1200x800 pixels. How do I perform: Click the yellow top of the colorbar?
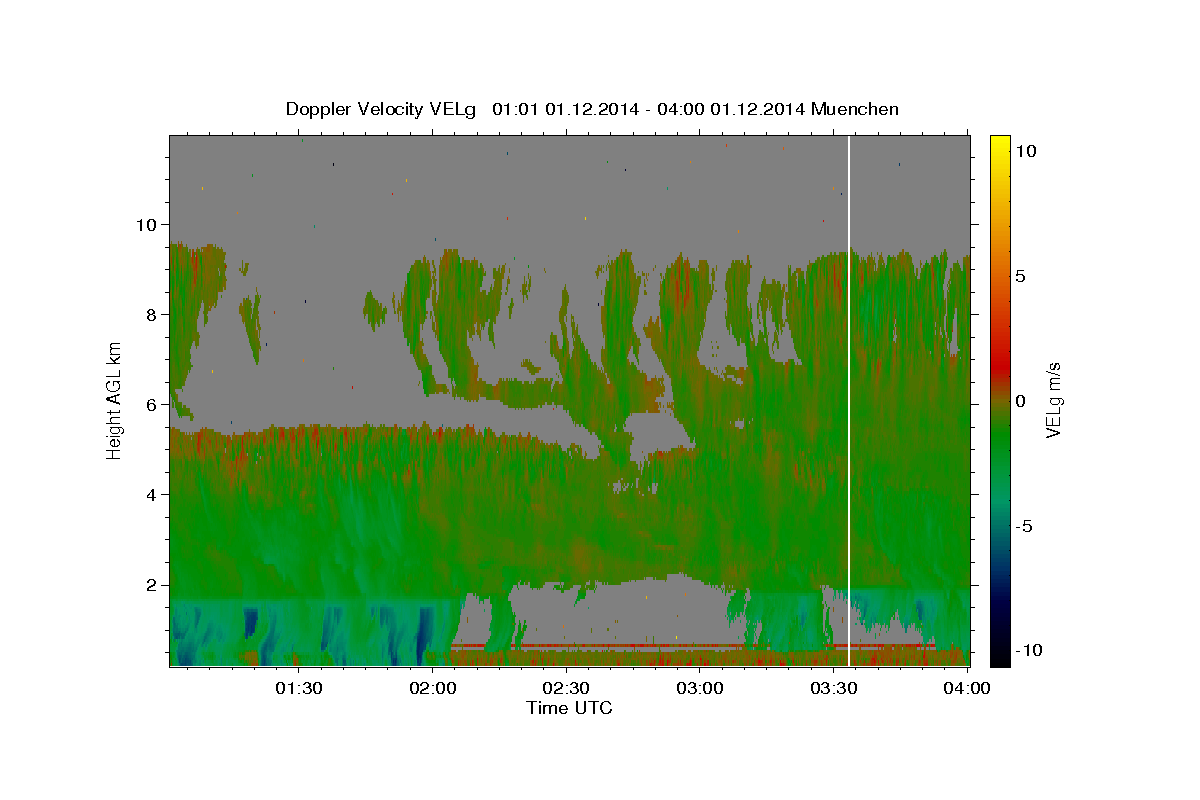(x=1000, y=142)
